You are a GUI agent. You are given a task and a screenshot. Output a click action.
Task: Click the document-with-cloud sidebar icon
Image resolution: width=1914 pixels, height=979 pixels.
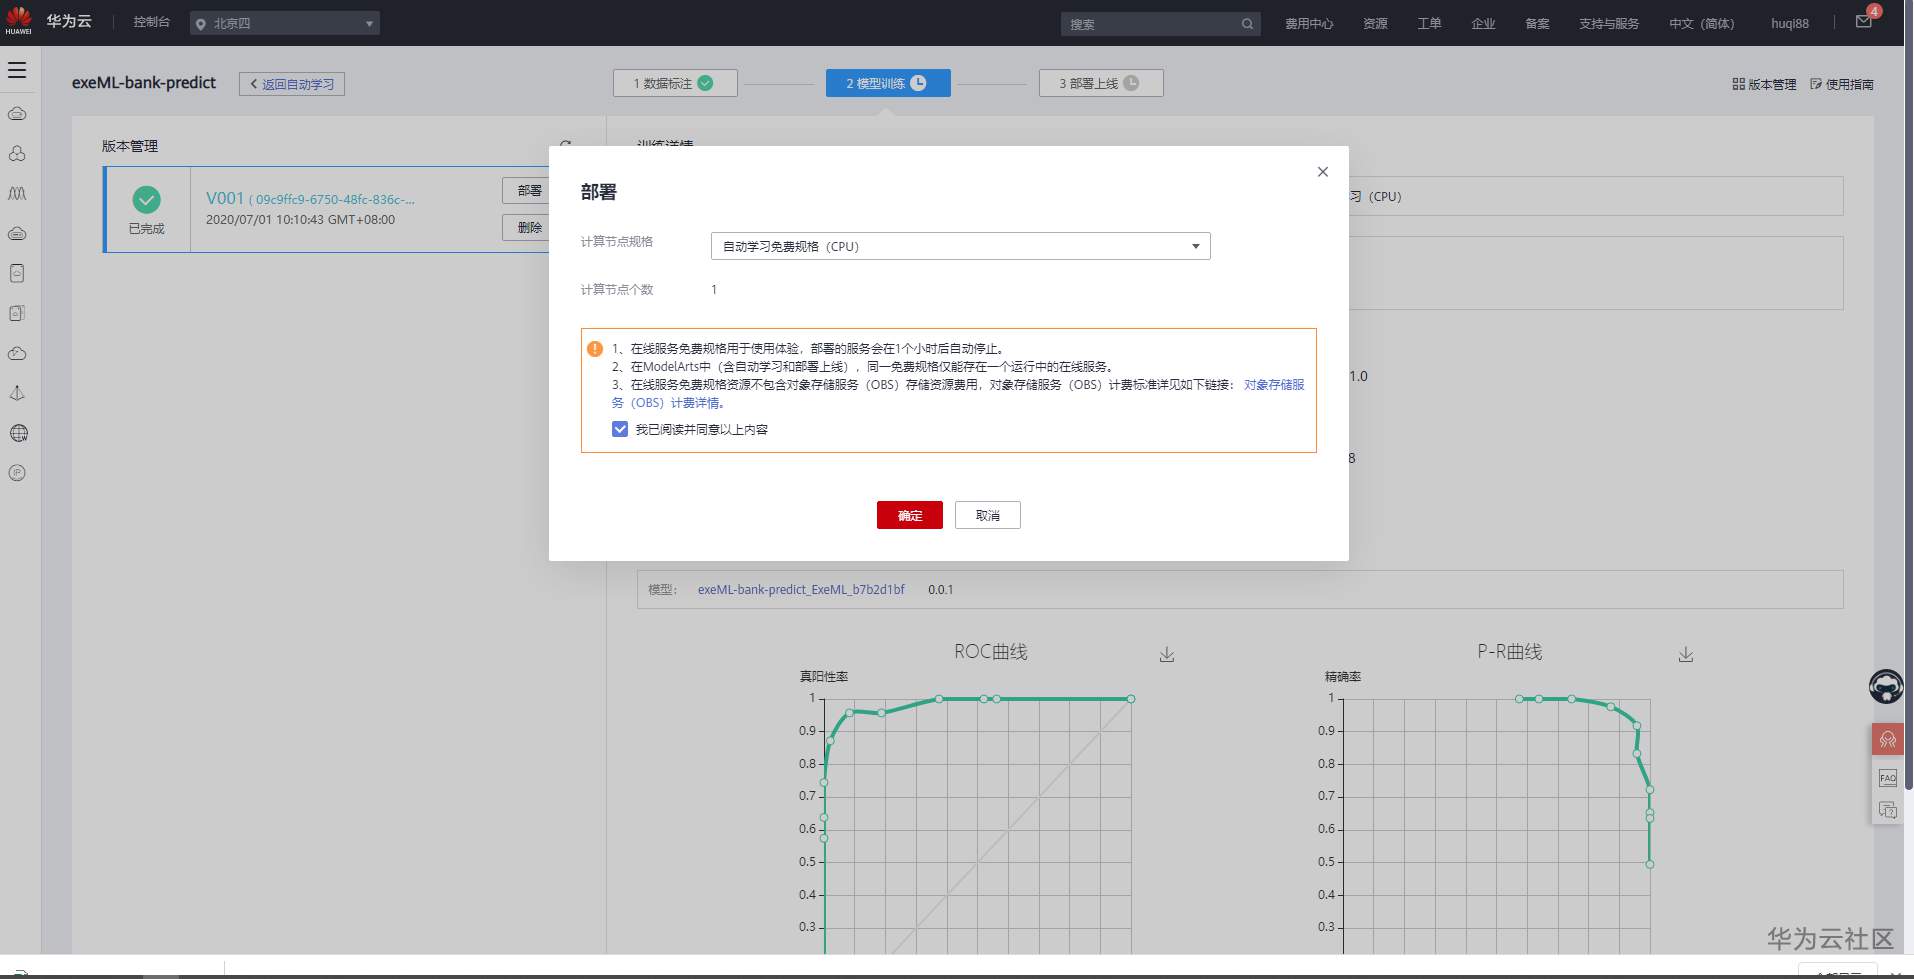coord(17,273)
